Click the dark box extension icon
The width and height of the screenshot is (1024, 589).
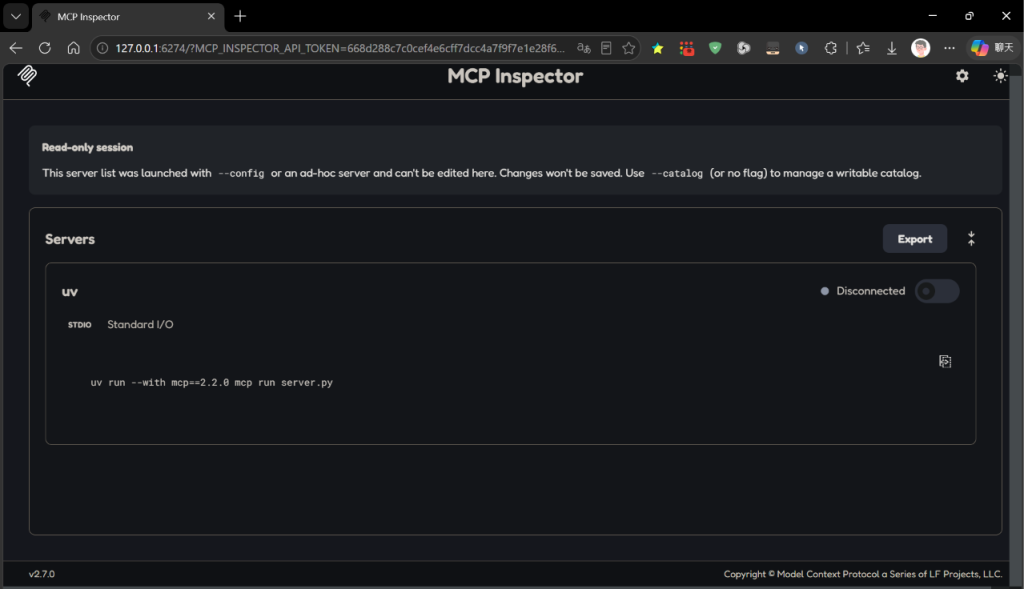pyautogui.click(x=773, y=48)
